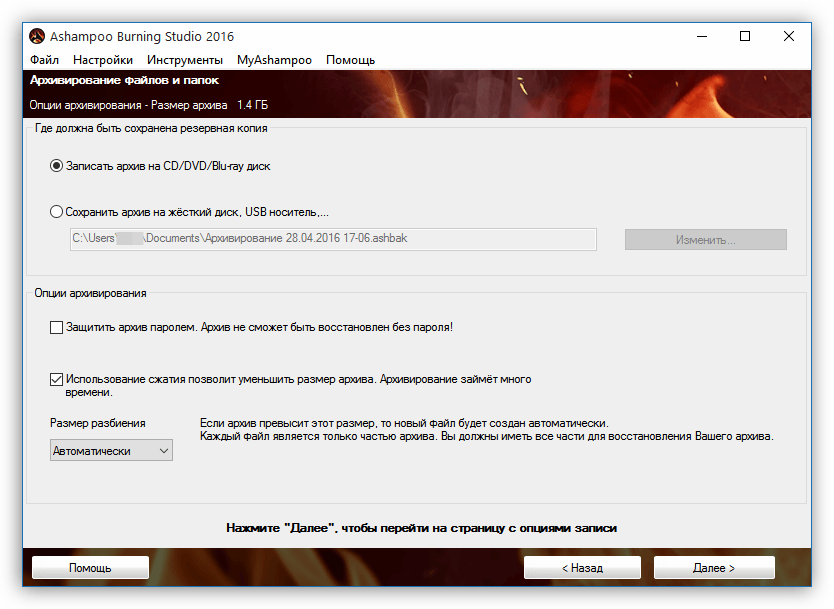Open the Файл menu
The image size is (834, 609).
pos(44,60)
